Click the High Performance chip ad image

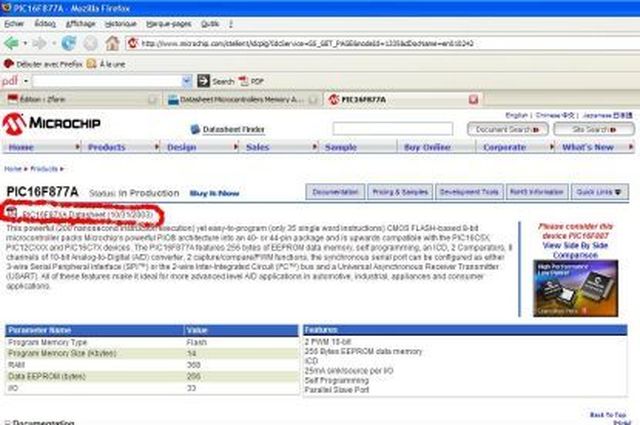576,288
